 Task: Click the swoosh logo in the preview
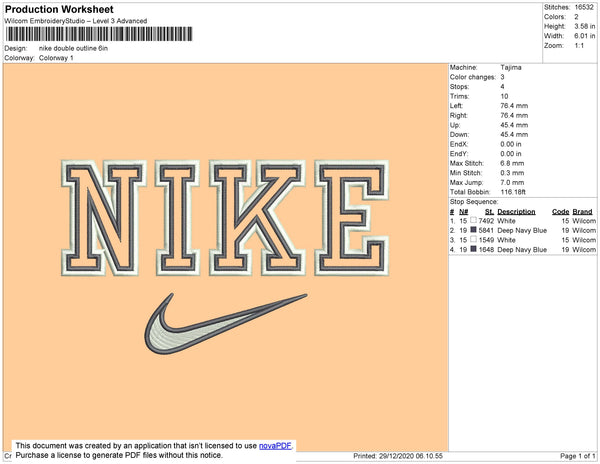pos(226,324)
